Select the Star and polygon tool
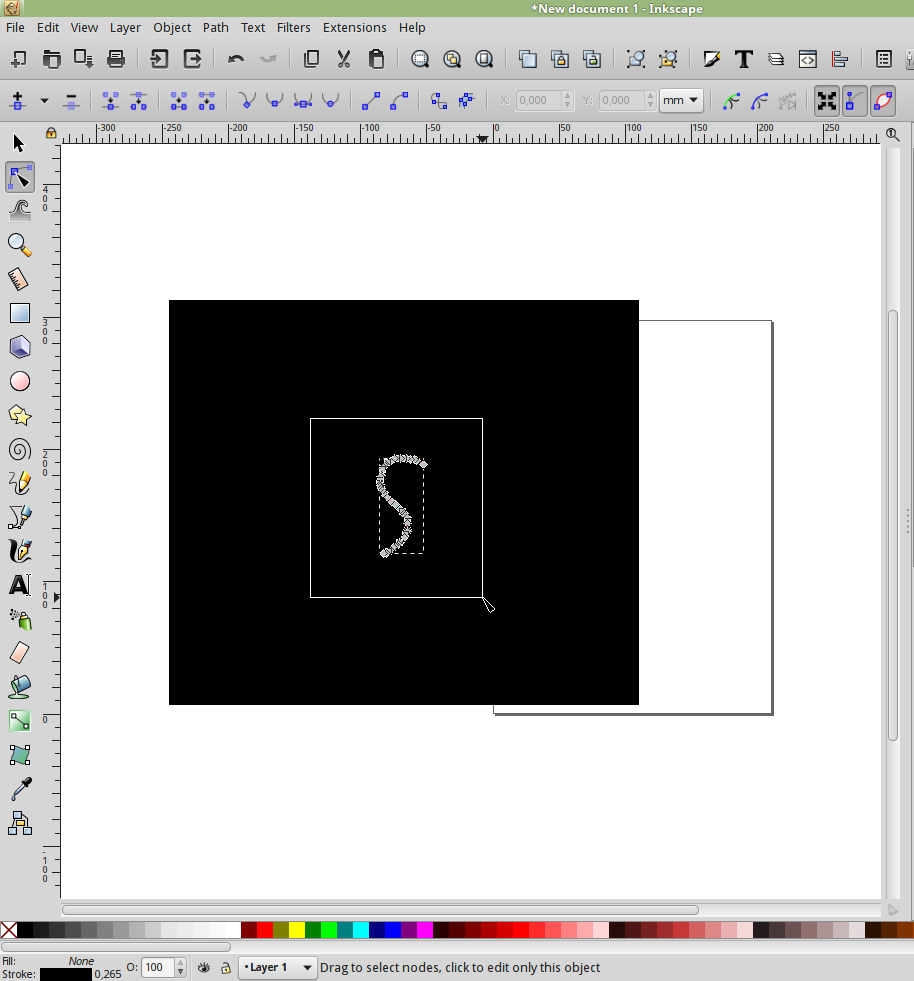The image size is (914, 981). [x=20, y=416]
